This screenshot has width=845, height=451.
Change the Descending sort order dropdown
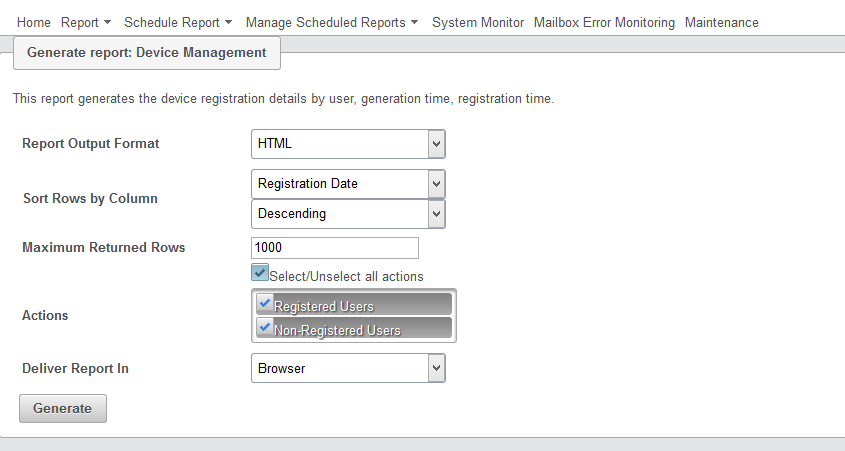pos(347,214)
